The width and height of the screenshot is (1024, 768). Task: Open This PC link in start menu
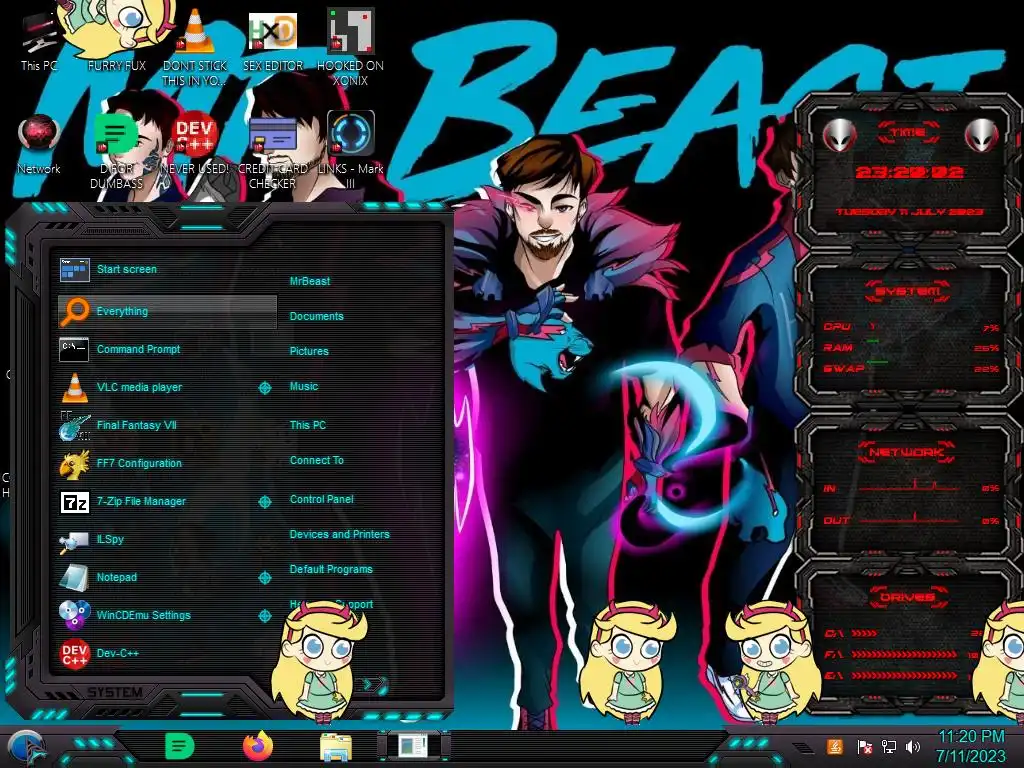click(308, 425)
